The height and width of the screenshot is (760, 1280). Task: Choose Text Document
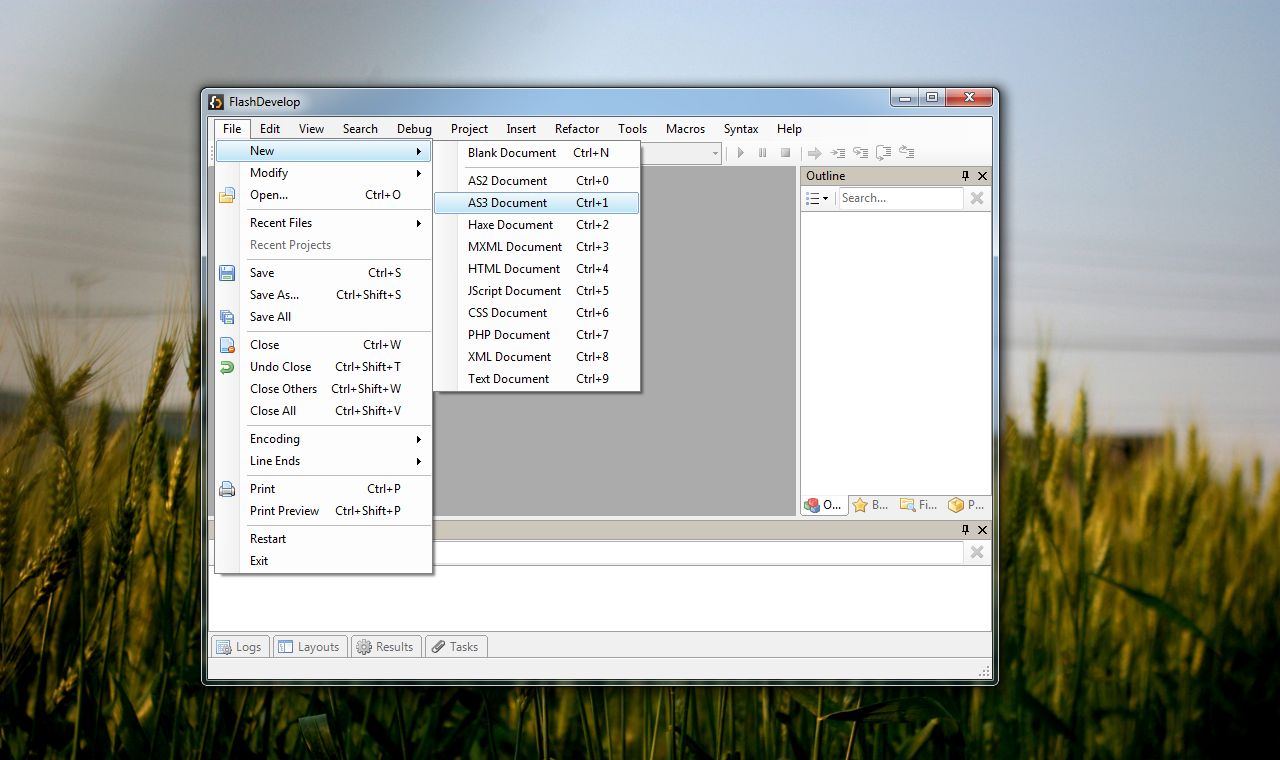coord(536,379)
